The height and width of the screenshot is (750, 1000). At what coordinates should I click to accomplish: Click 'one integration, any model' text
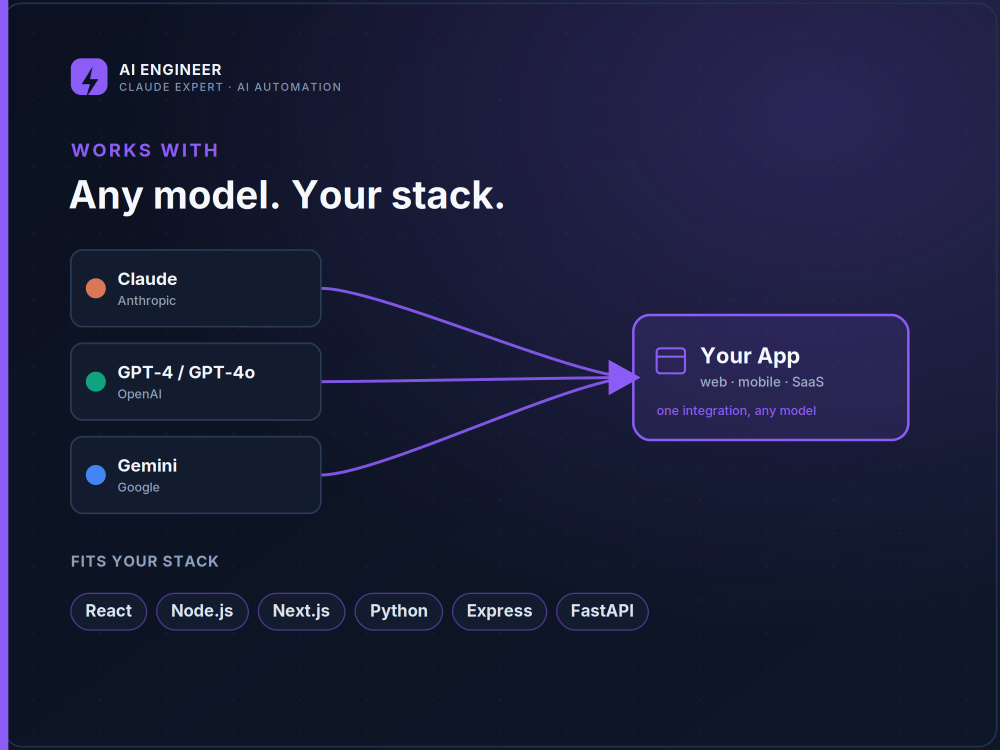click(x=736, y=411)
